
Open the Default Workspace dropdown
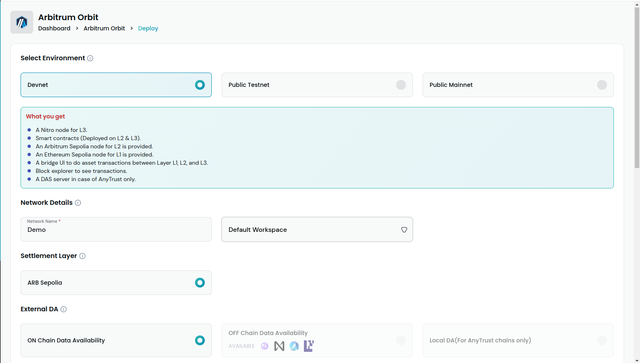(x=317, y=229)
